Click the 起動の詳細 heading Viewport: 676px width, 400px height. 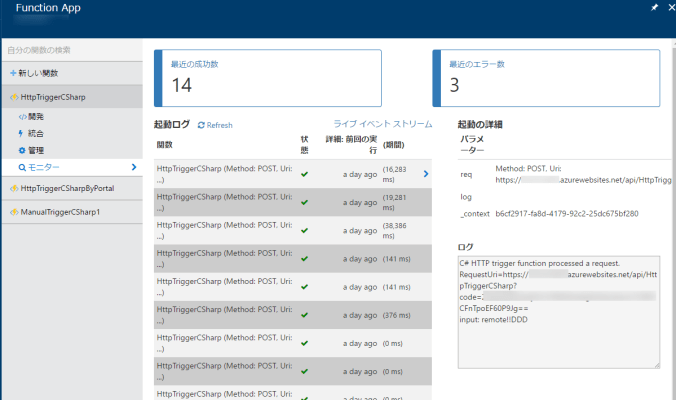pos(480,125)
